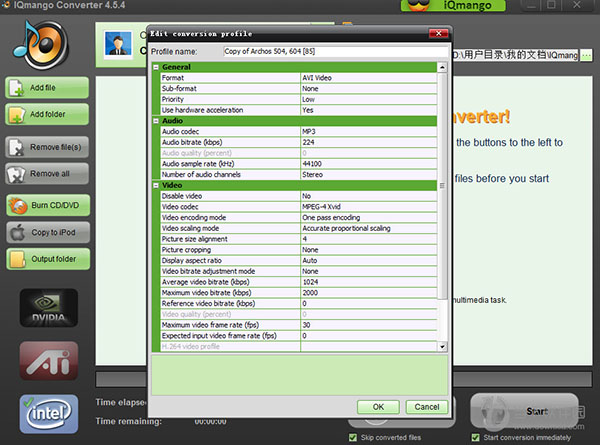Click the Remove all button
Screen dimensions: 600x445
(47, 174)
